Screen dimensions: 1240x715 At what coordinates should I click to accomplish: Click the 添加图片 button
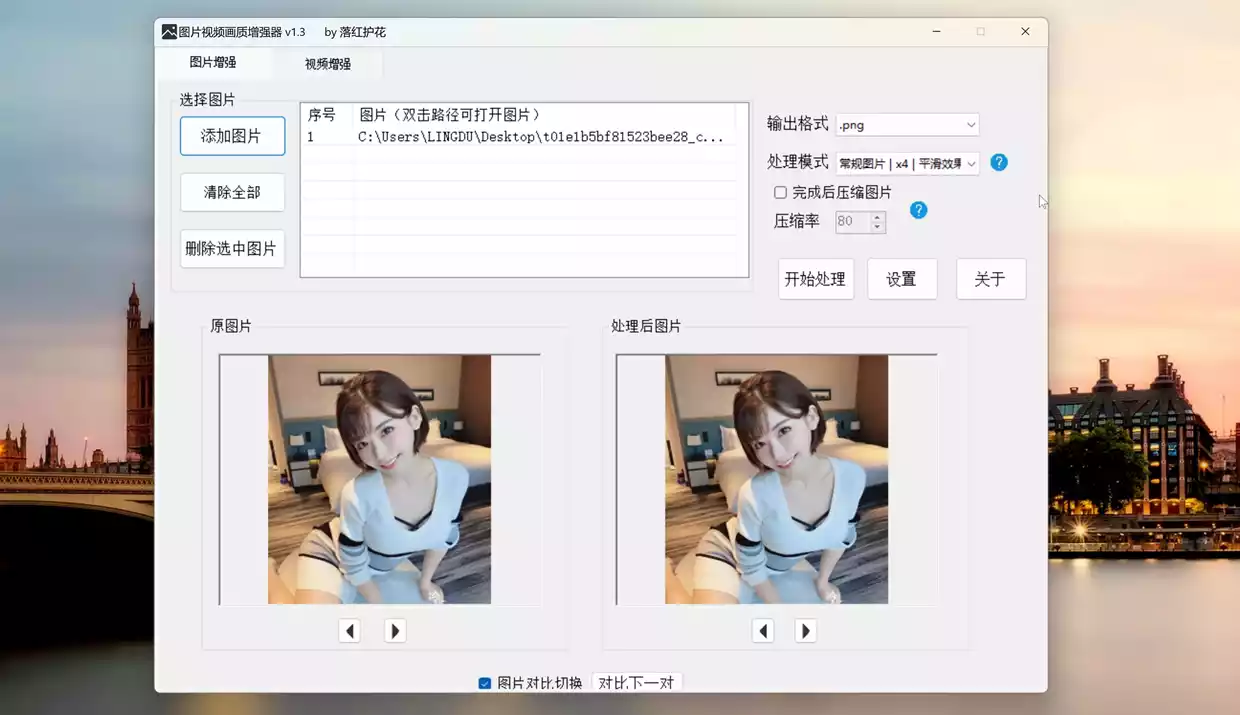point(232,136)
